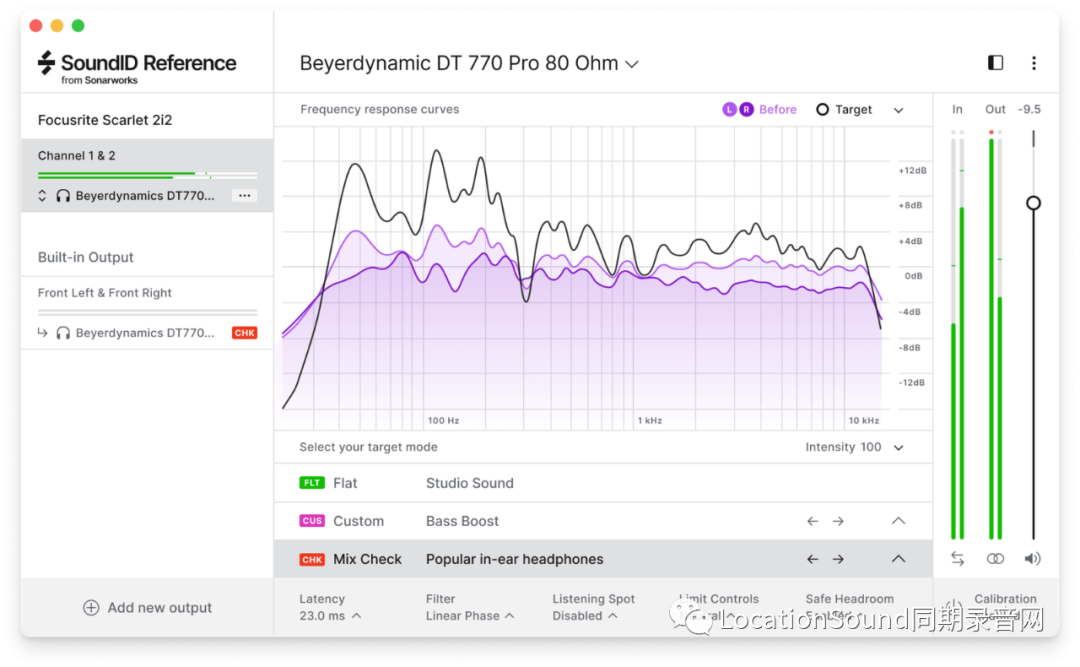
Task: Open the options button on Channel 1 & 2 headphones
Action: tap(244, 196)
